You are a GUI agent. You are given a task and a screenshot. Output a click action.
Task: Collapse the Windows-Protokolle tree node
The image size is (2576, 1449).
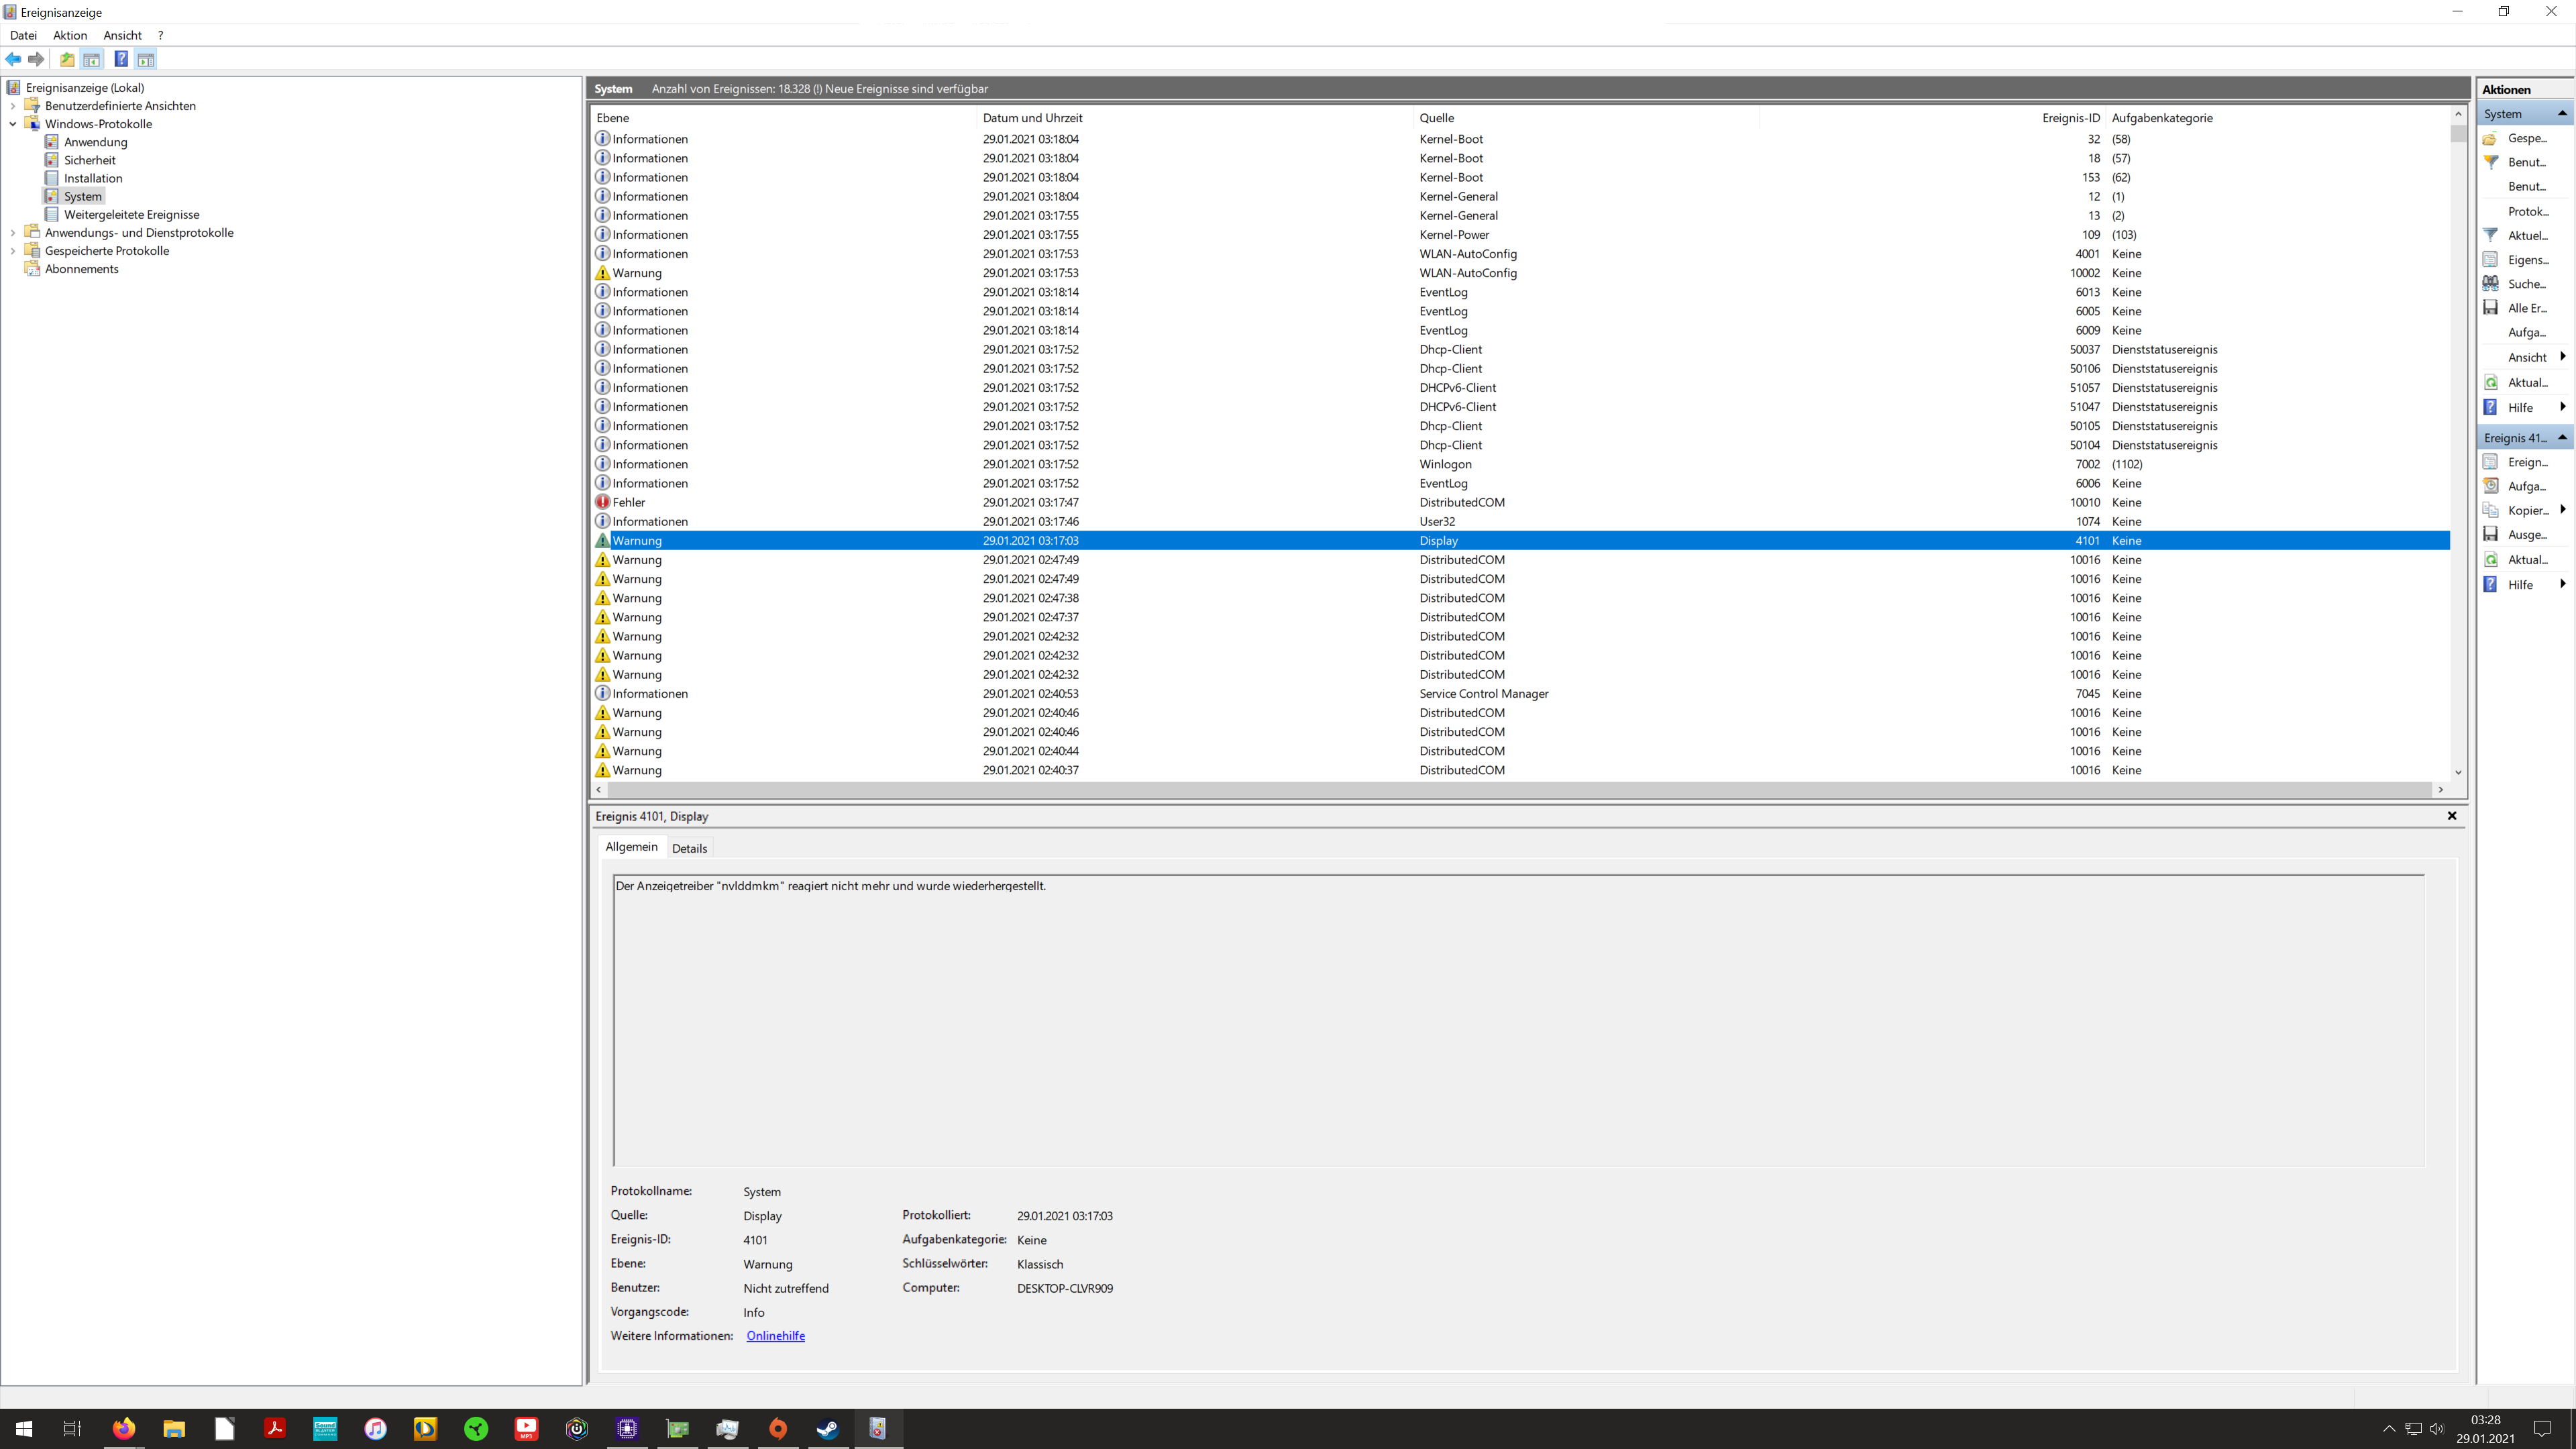13,124
